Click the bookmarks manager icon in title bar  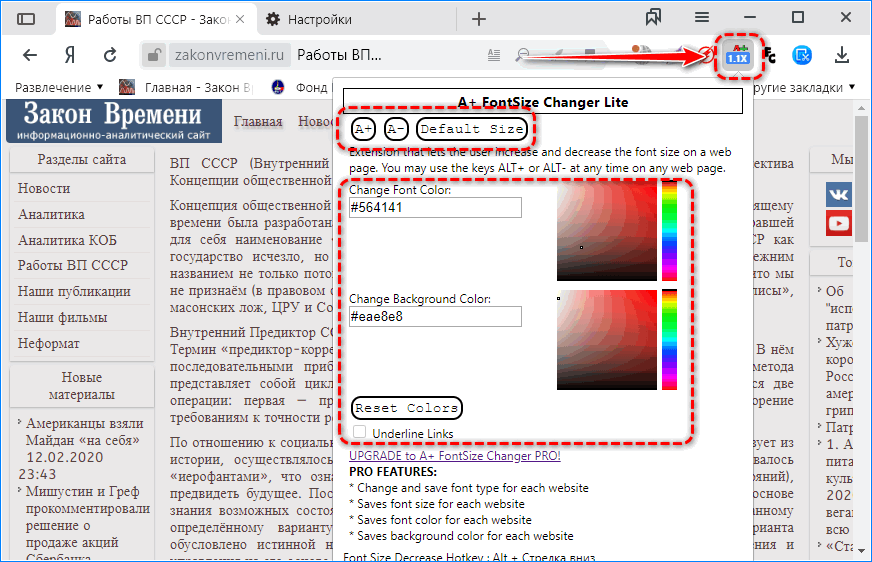tap(654, 18)
